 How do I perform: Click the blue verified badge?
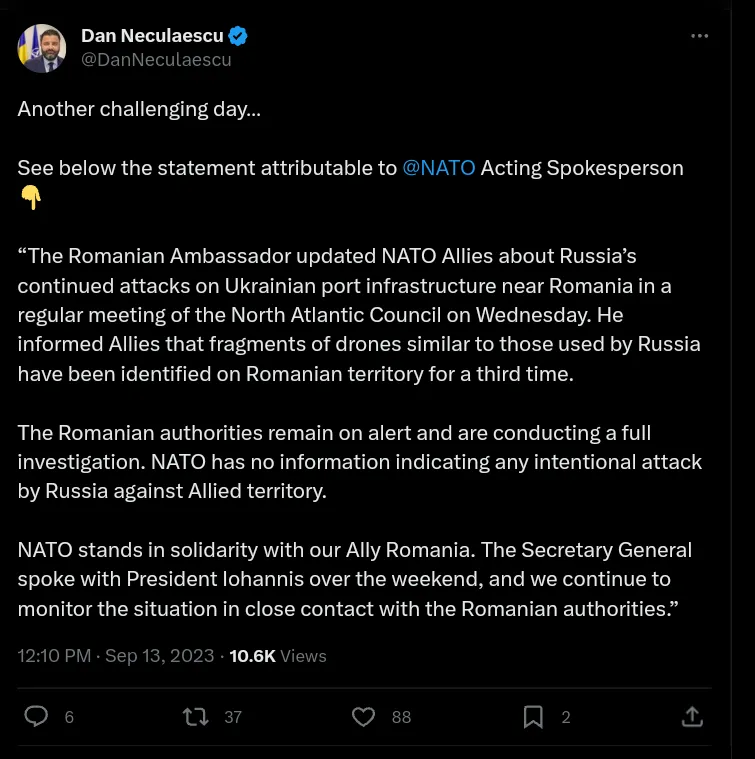238,36
